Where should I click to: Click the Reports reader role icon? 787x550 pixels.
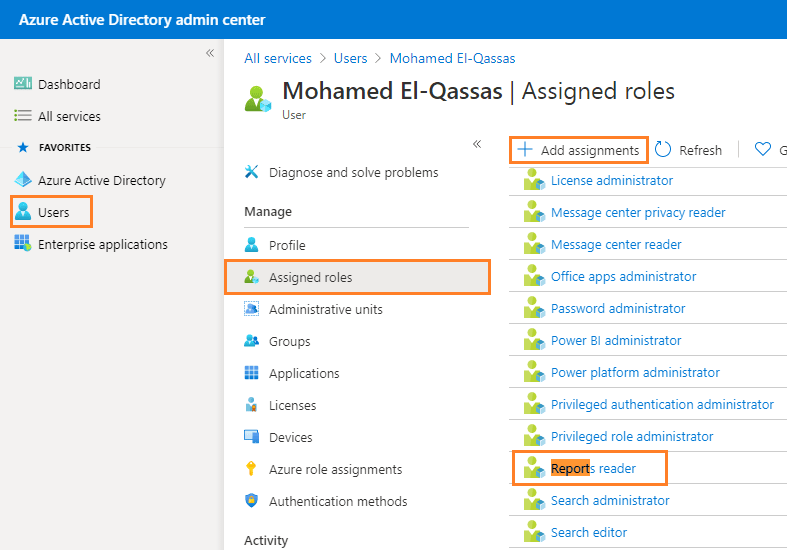pyautogui.click(x=534, y=468)
